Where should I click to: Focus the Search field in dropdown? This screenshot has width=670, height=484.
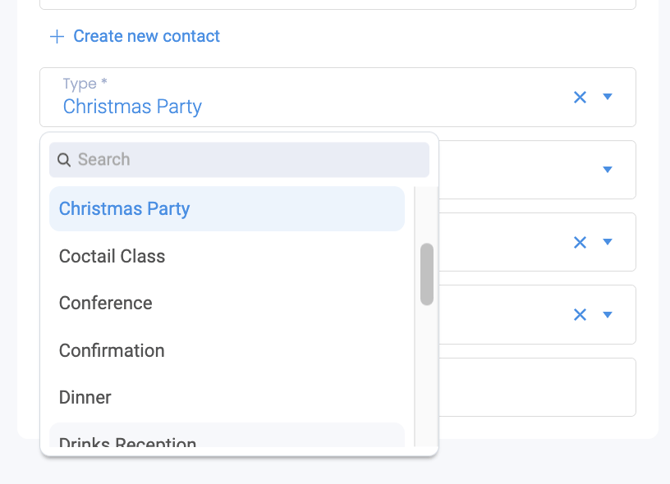[239, 160]
